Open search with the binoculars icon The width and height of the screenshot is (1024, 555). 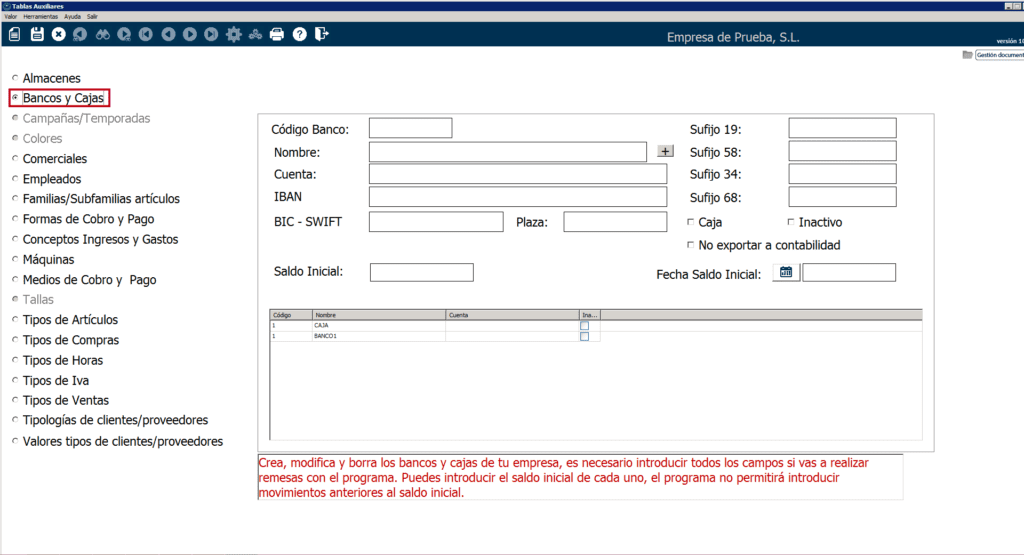[x=103, y=35]
